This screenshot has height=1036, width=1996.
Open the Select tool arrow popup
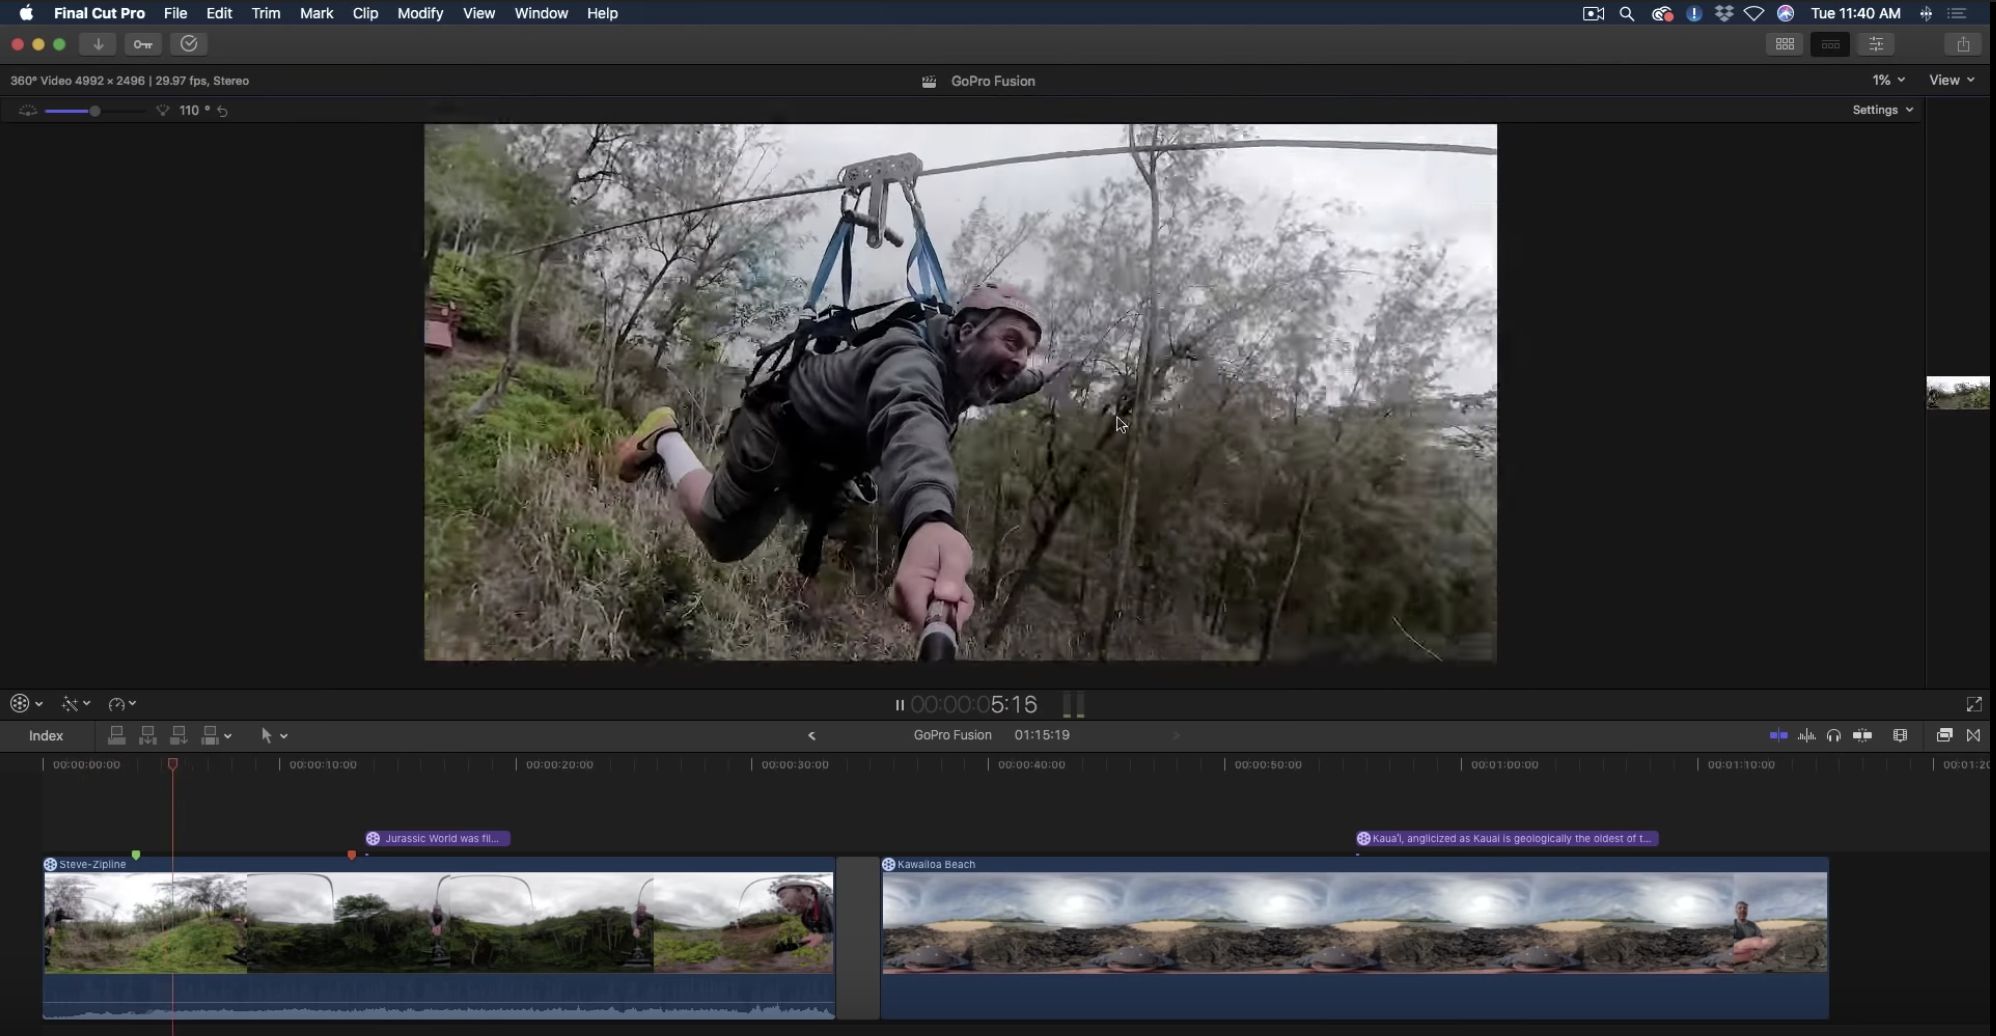click(x=273, y=736)
